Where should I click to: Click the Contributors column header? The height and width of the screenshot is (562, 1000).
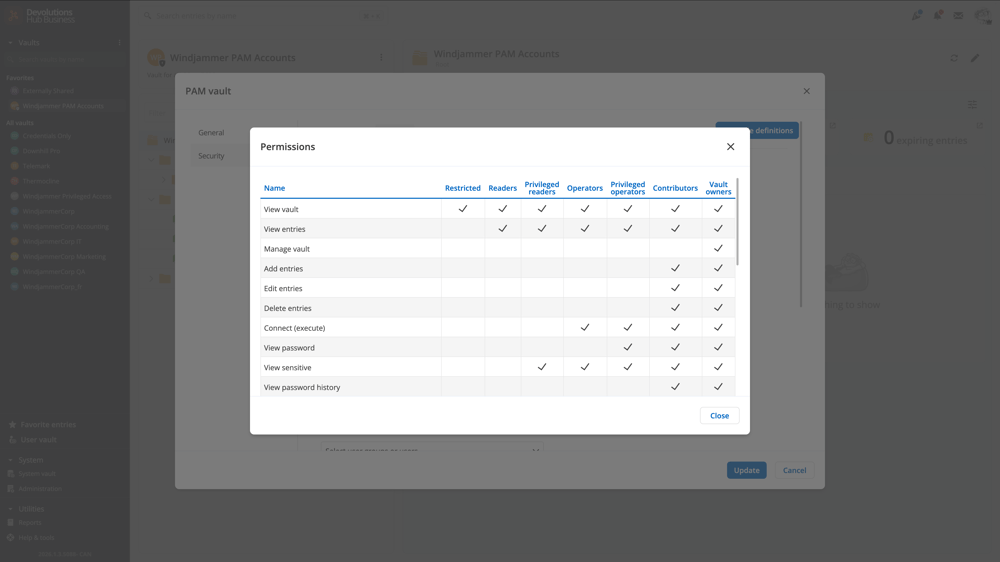point(675,188)
